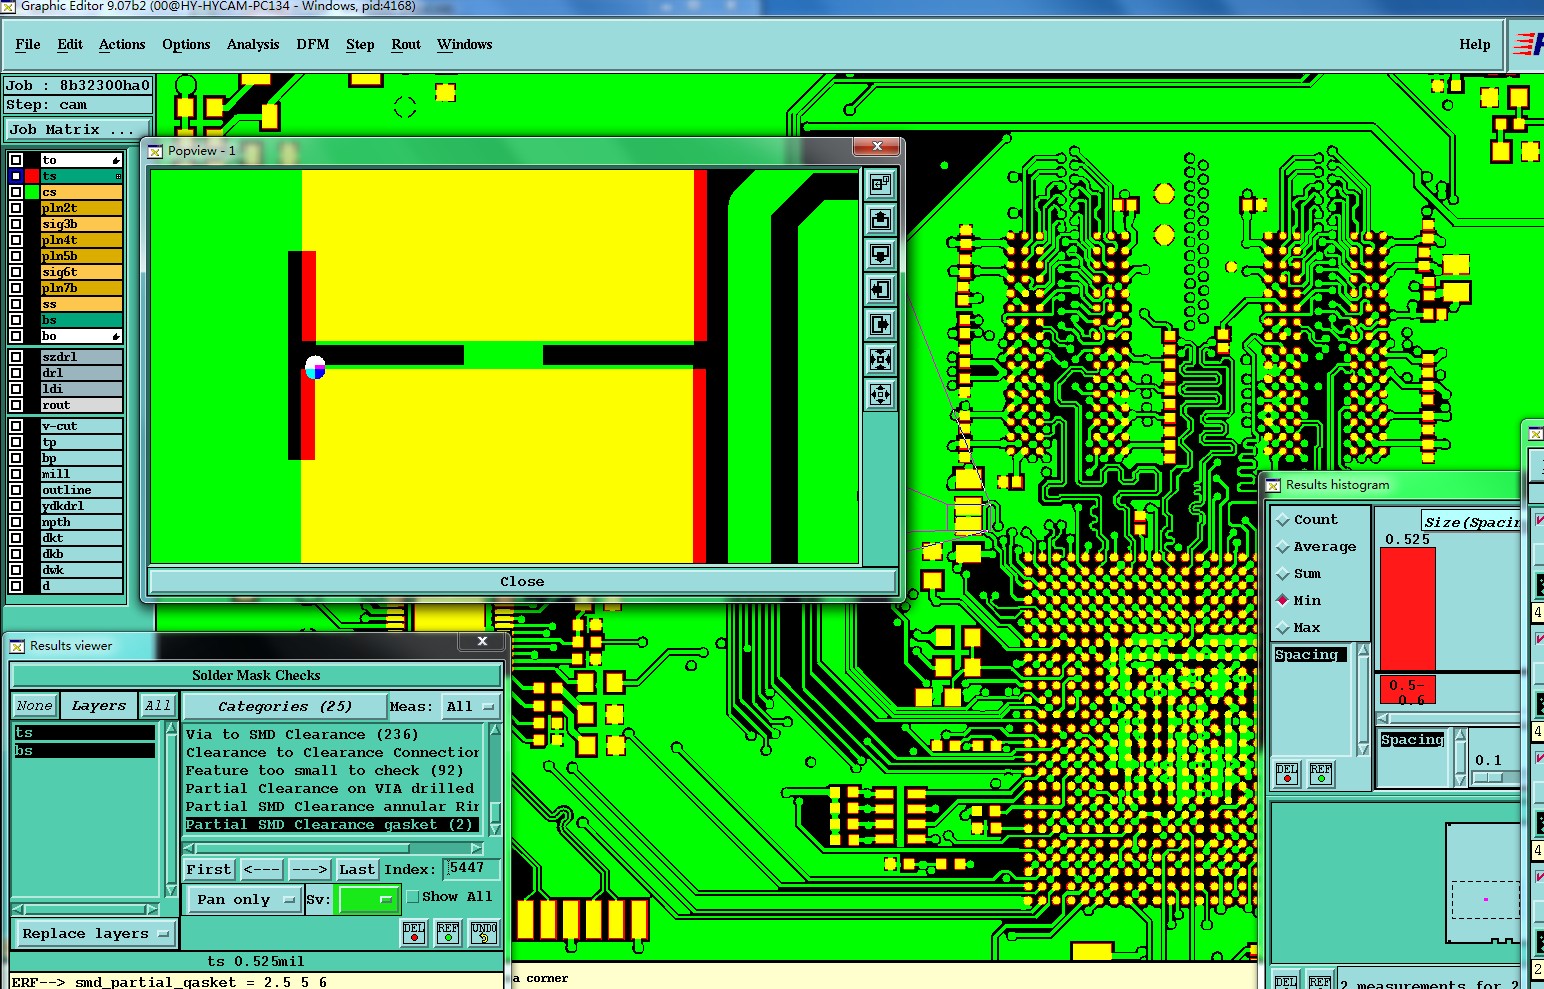Open the Analysis menu
This screenshot has width=1544, height=989.
click(253, 44)
